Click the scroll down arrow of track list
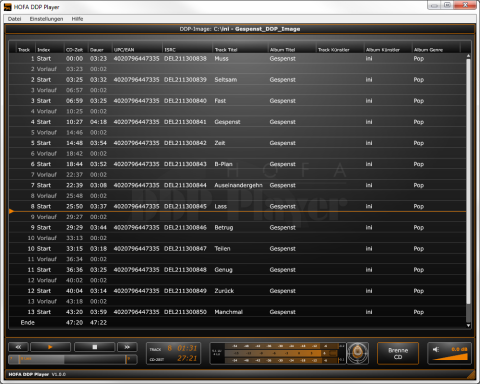Viewport: 480px width, 384px height. point(468,325)
